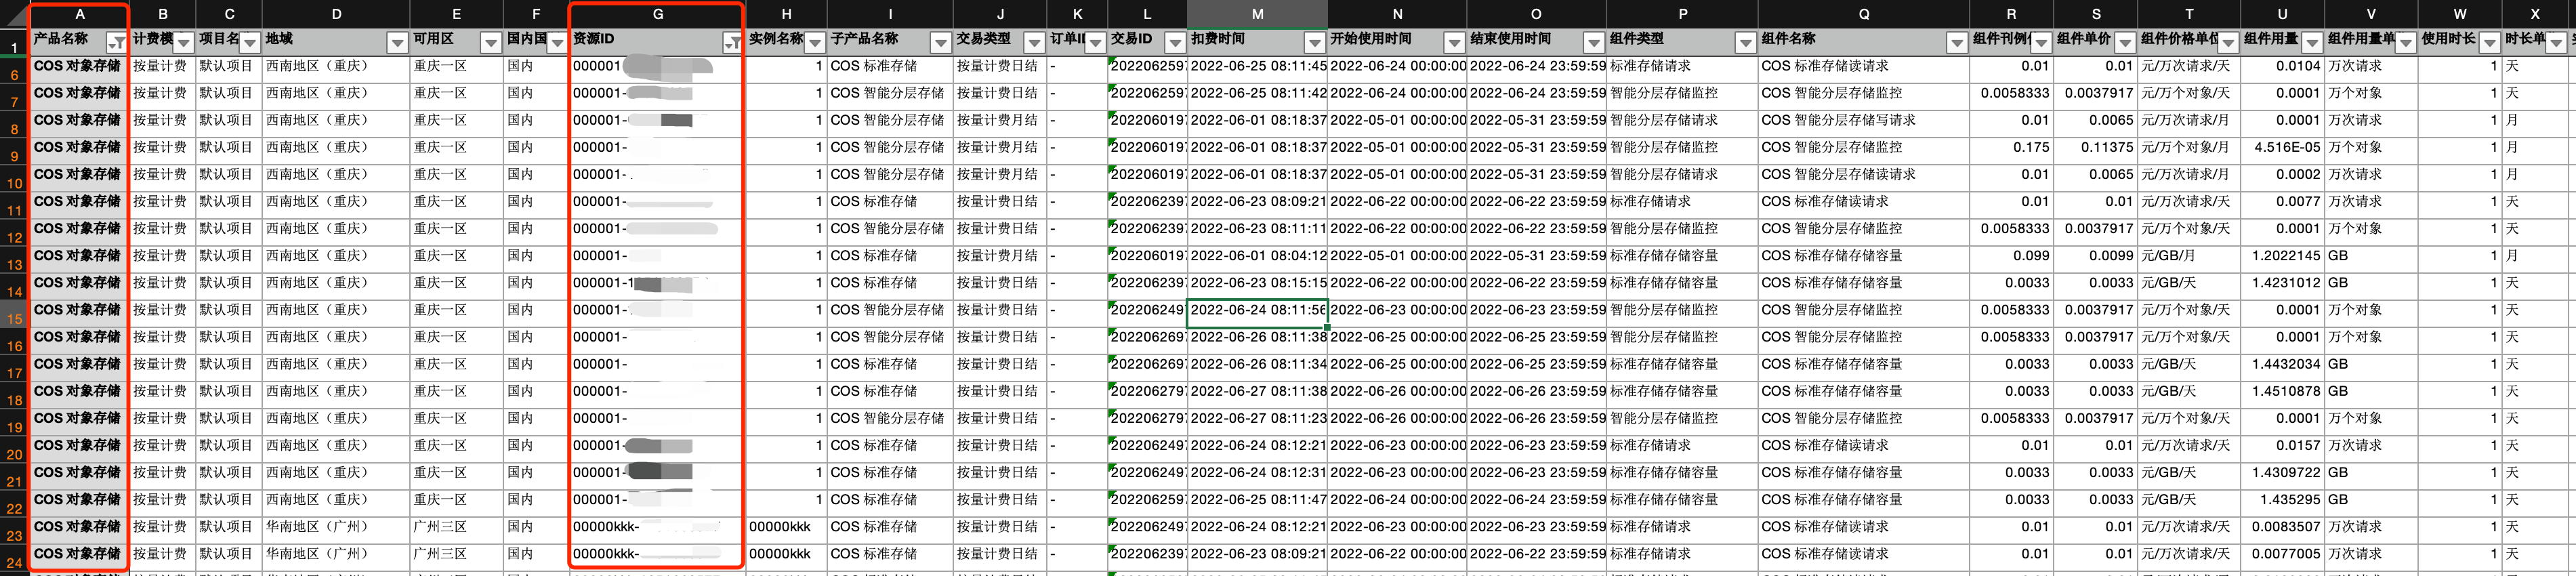This screenshot has width=2576, height=576.
Task: Select column D by its header
Action: point(337,14)
